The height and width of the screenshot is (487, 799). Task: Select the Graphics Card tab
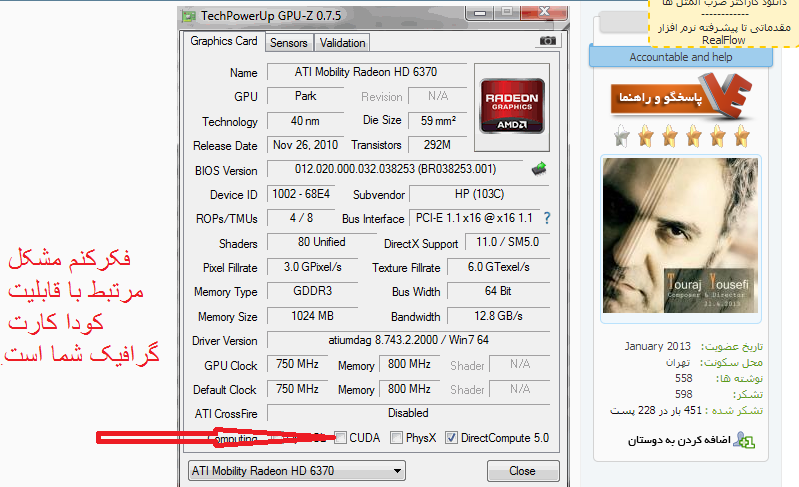pos(224,41)
